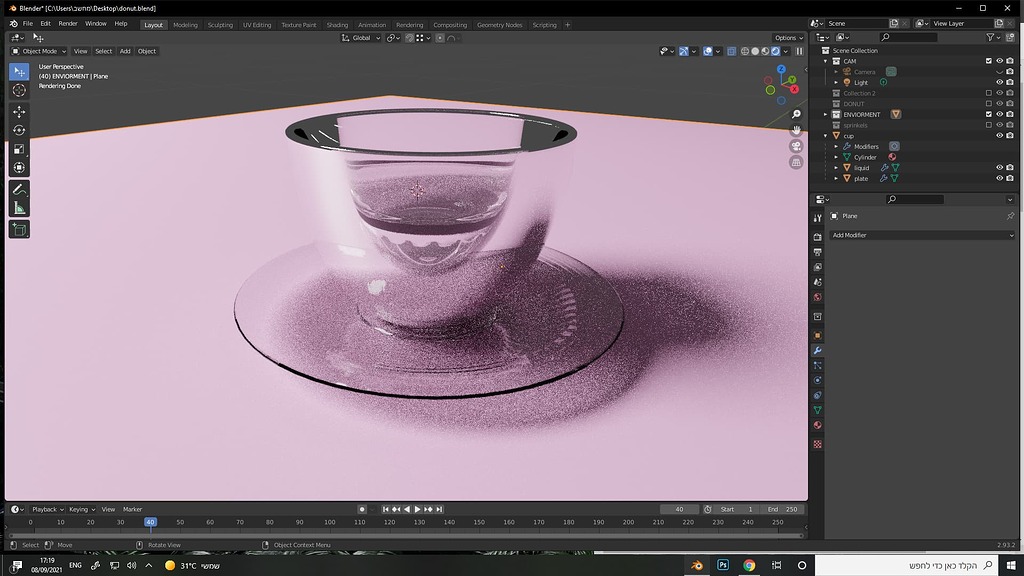
Task: Enable the sprinkels collection checkbox
Action: pyautogui.click(x=989, y=125)
